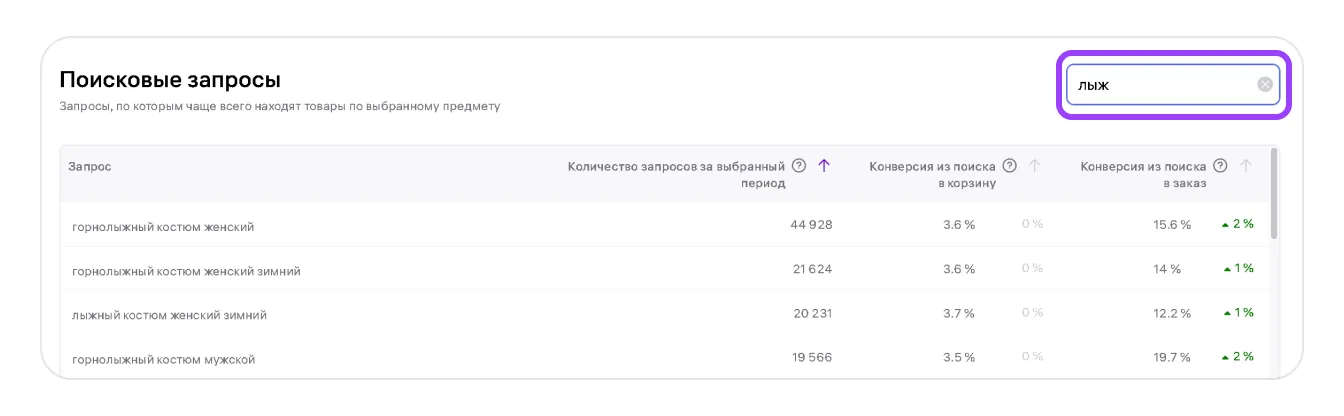Sort by order conversion arrow
The height and width of the screenshot is (416, 1344).
point(1246,166)
